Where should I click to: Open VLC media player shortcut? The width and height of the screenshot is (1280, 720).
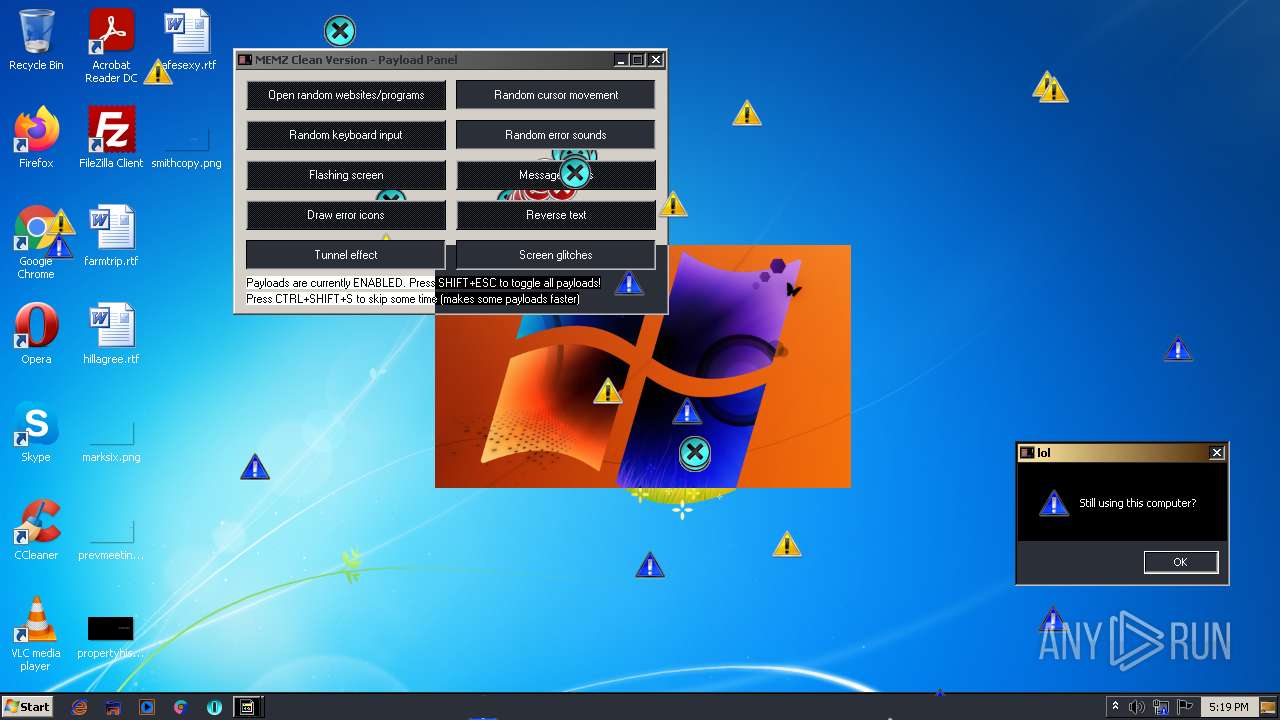click(36, 634)
